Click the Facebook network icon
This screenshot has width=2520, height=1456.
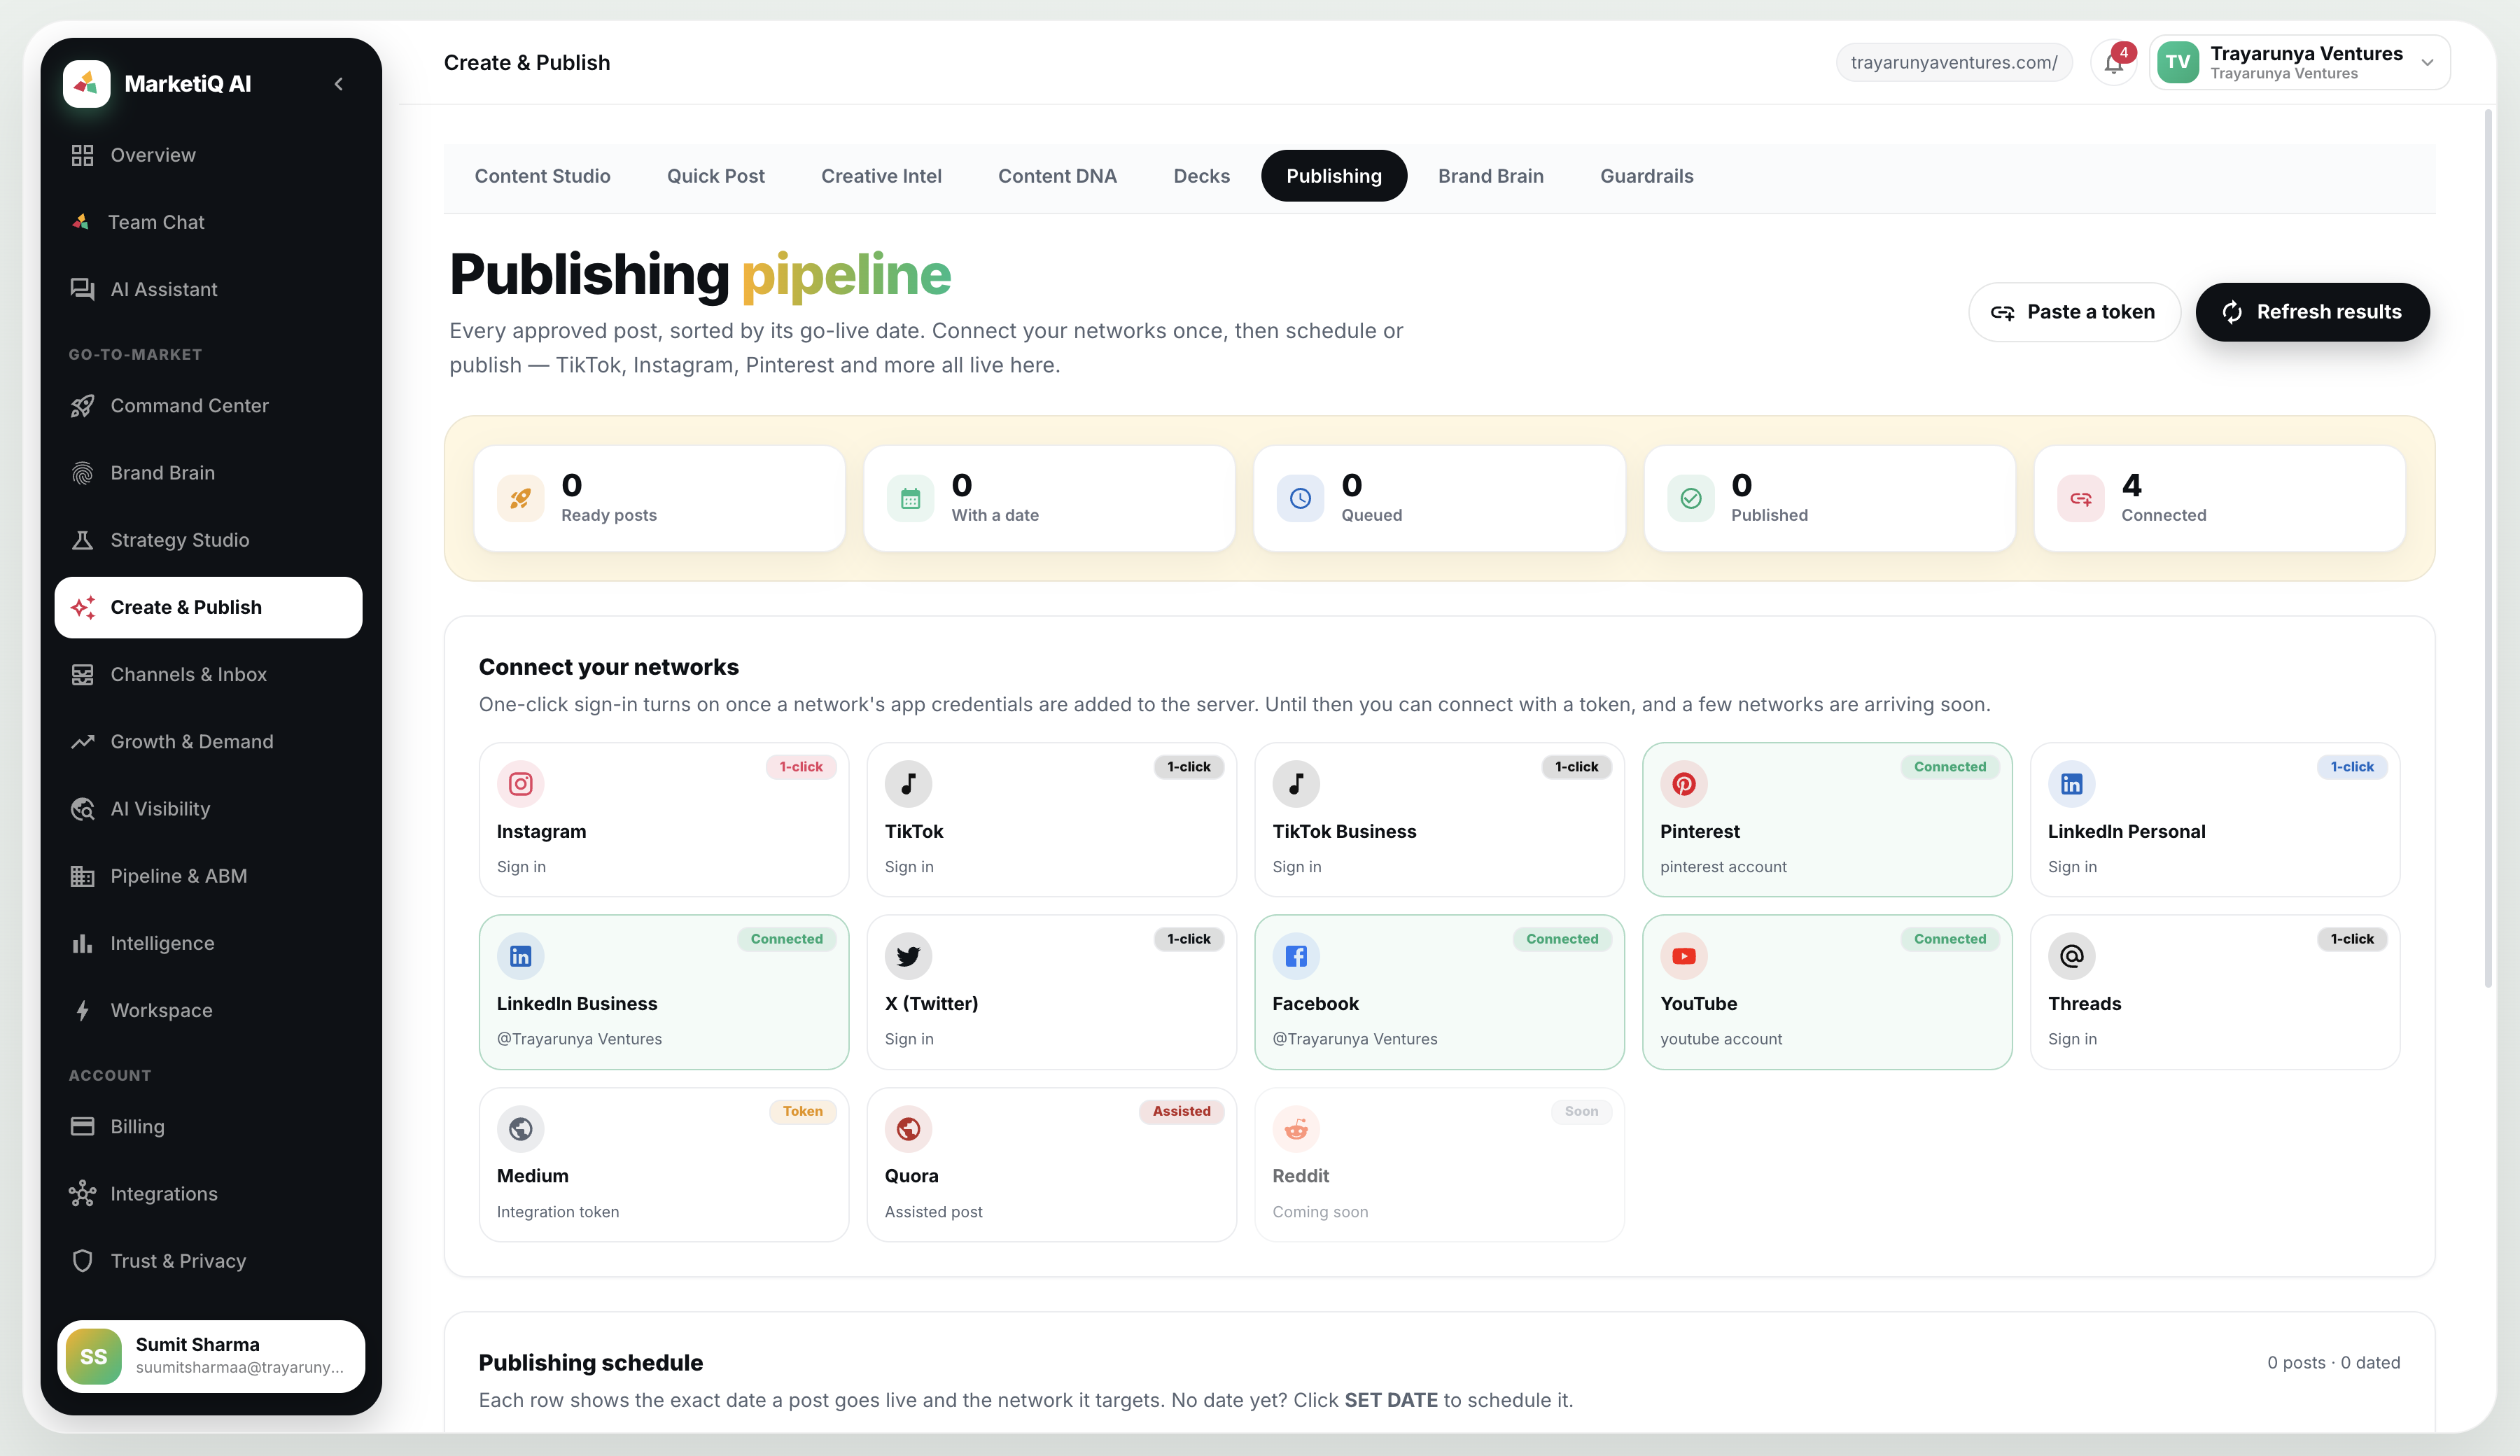pos(1296,956)
